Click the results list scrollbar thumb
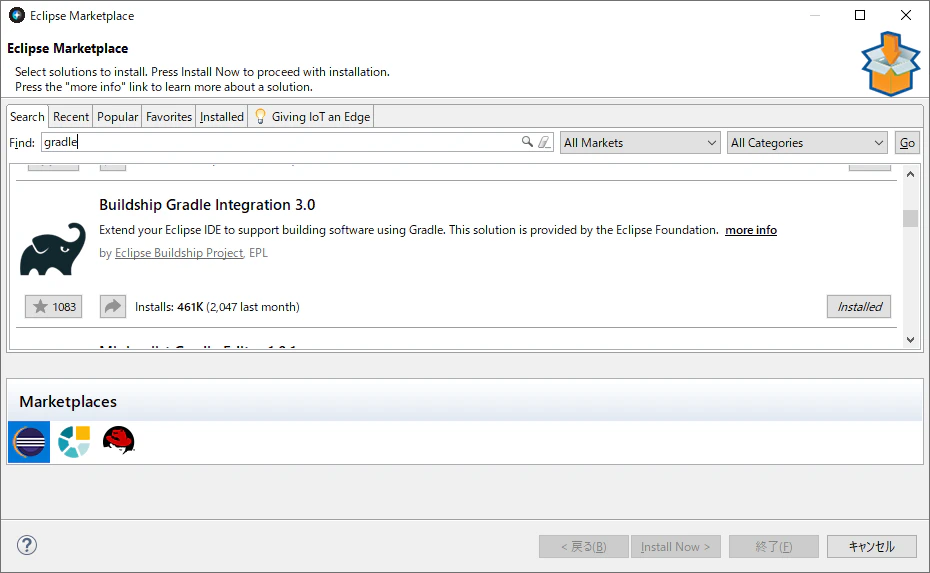The height and width of the screenshot is (573, 930). pos(910,218)
